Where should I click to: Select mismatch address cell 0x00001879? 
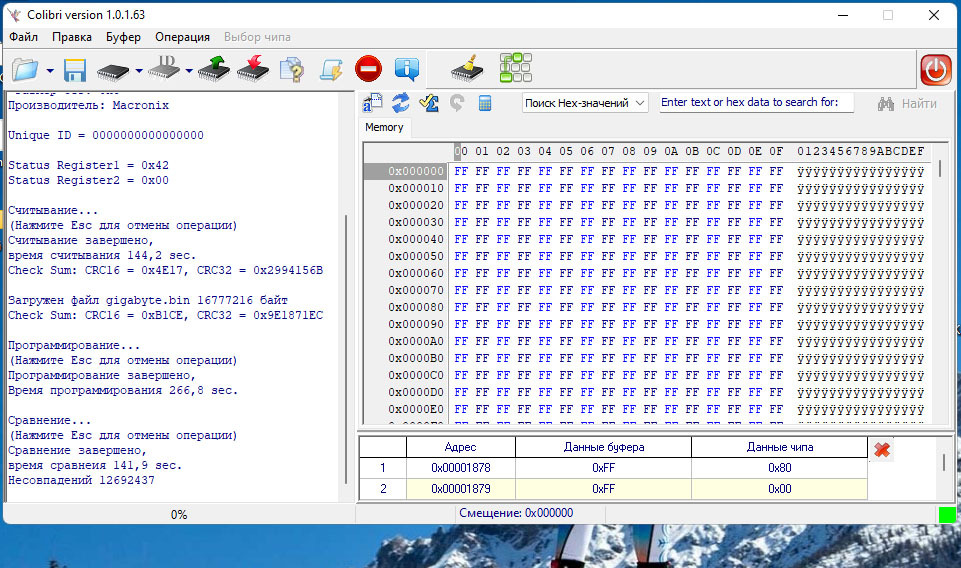point(460,489)
